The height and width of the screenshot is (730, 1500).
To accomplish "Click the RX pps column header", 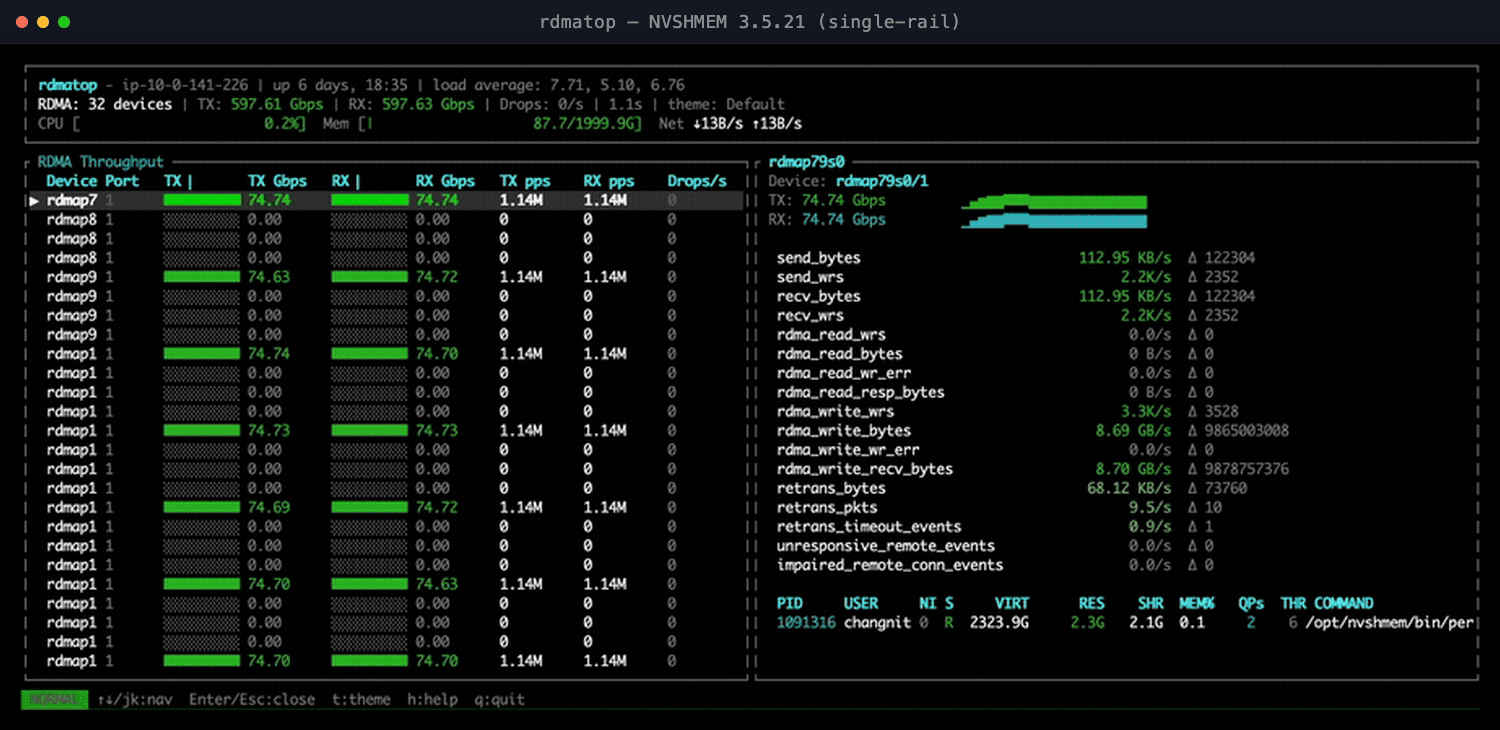I will (609, 181).
